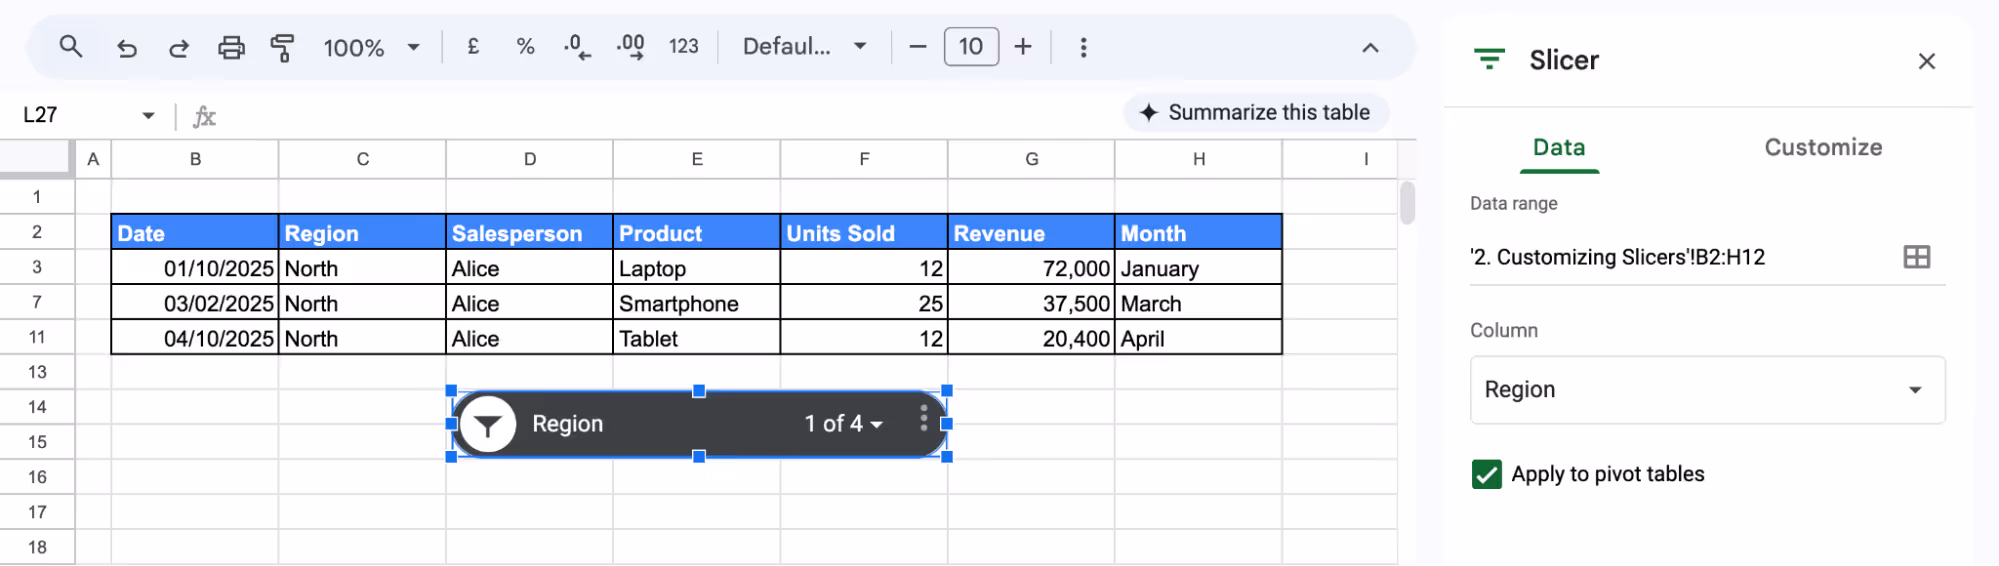Click the cell containing 20,400
This screenshot has height=566, width=1999.
click(1031, 338)
